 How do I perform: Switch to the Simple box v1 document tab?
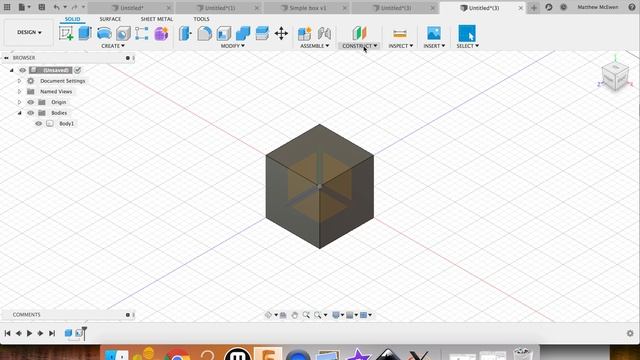pos(307,8)
